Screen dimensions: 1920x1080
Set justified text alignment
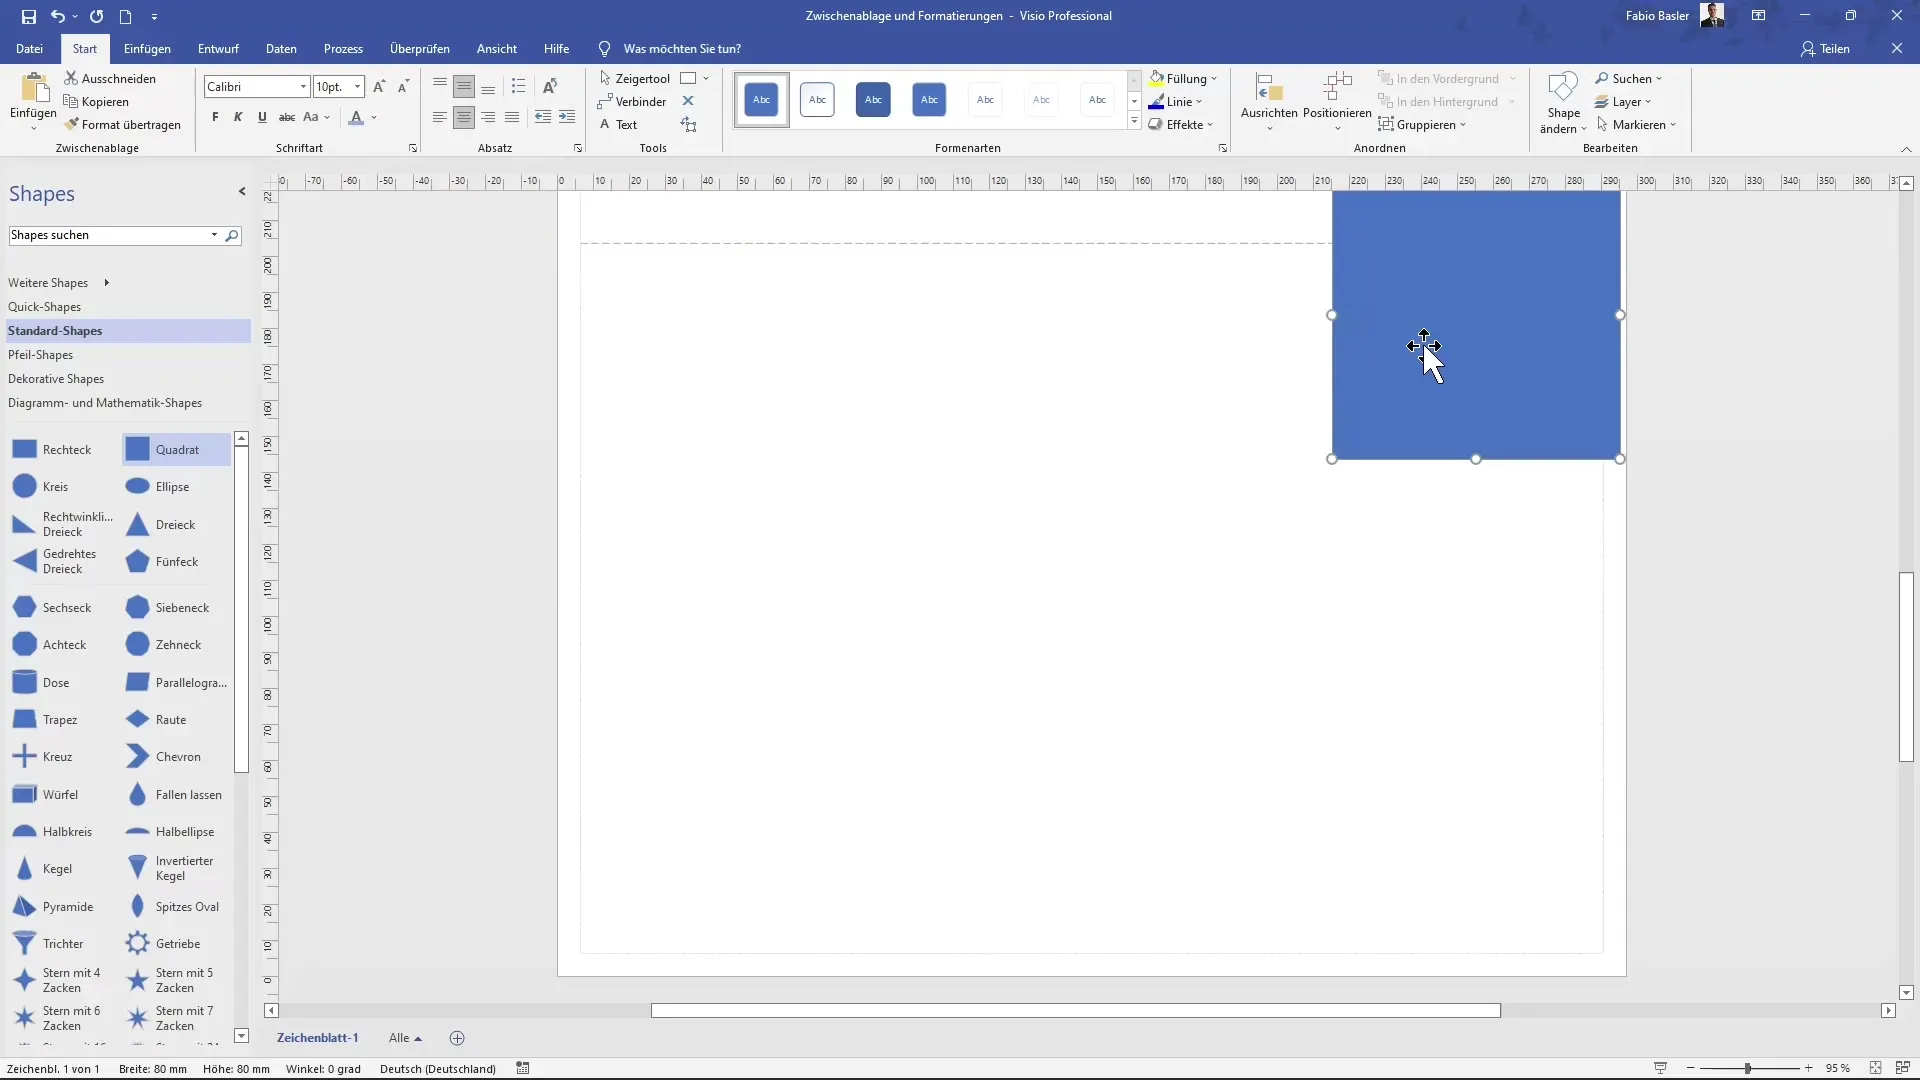[x=512, y=117]
